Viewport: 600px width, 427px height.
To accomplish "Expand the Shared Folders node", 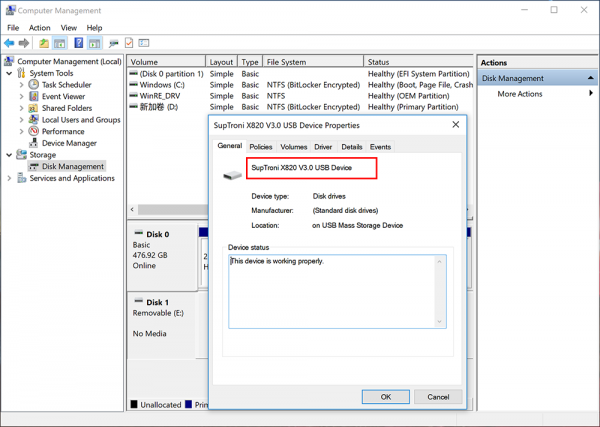I will coord(21,108).
